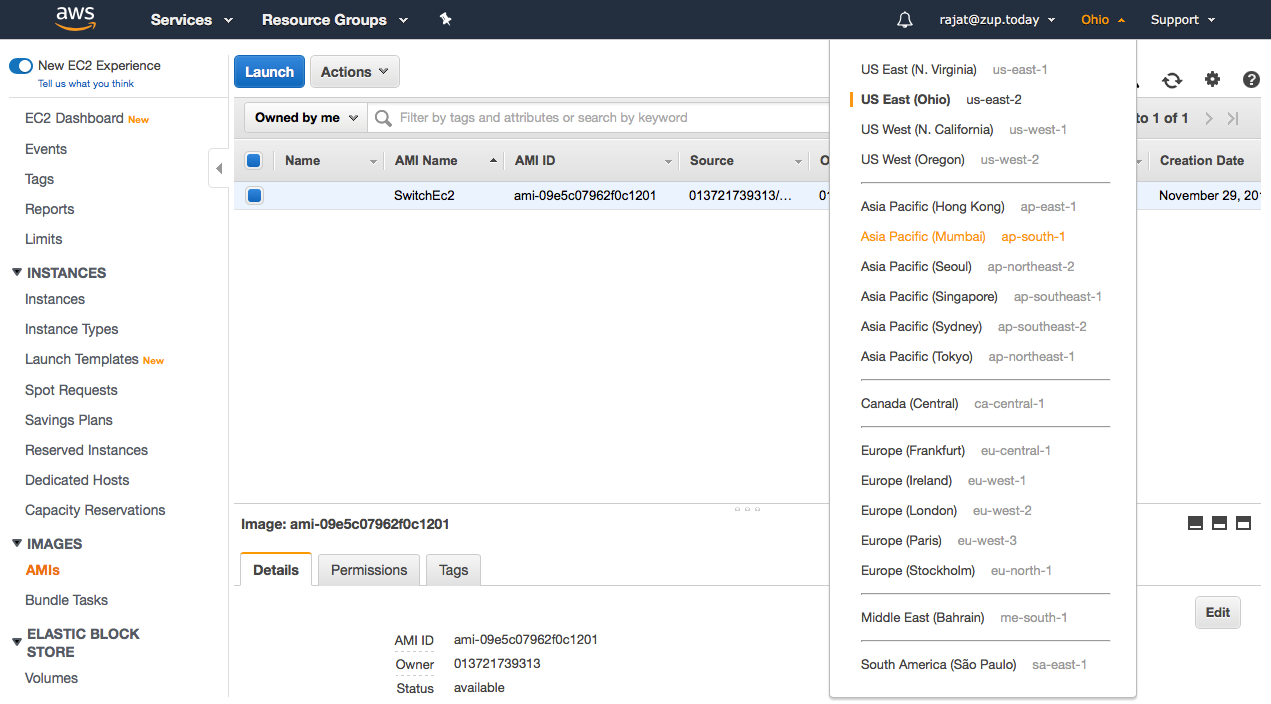This screenshot has height=704, width=1271.
Task: Open EC2 Dashboard in sidebar
Action: [x=74, y=118]
